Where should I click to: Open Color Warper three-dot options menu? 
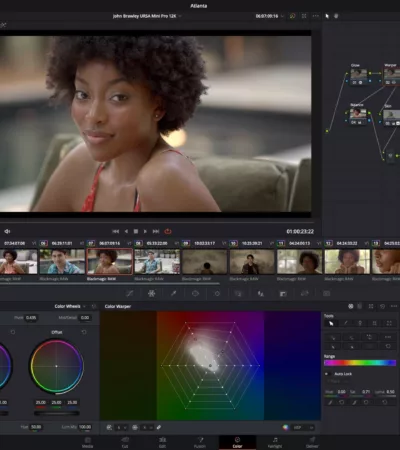(394, 306)
